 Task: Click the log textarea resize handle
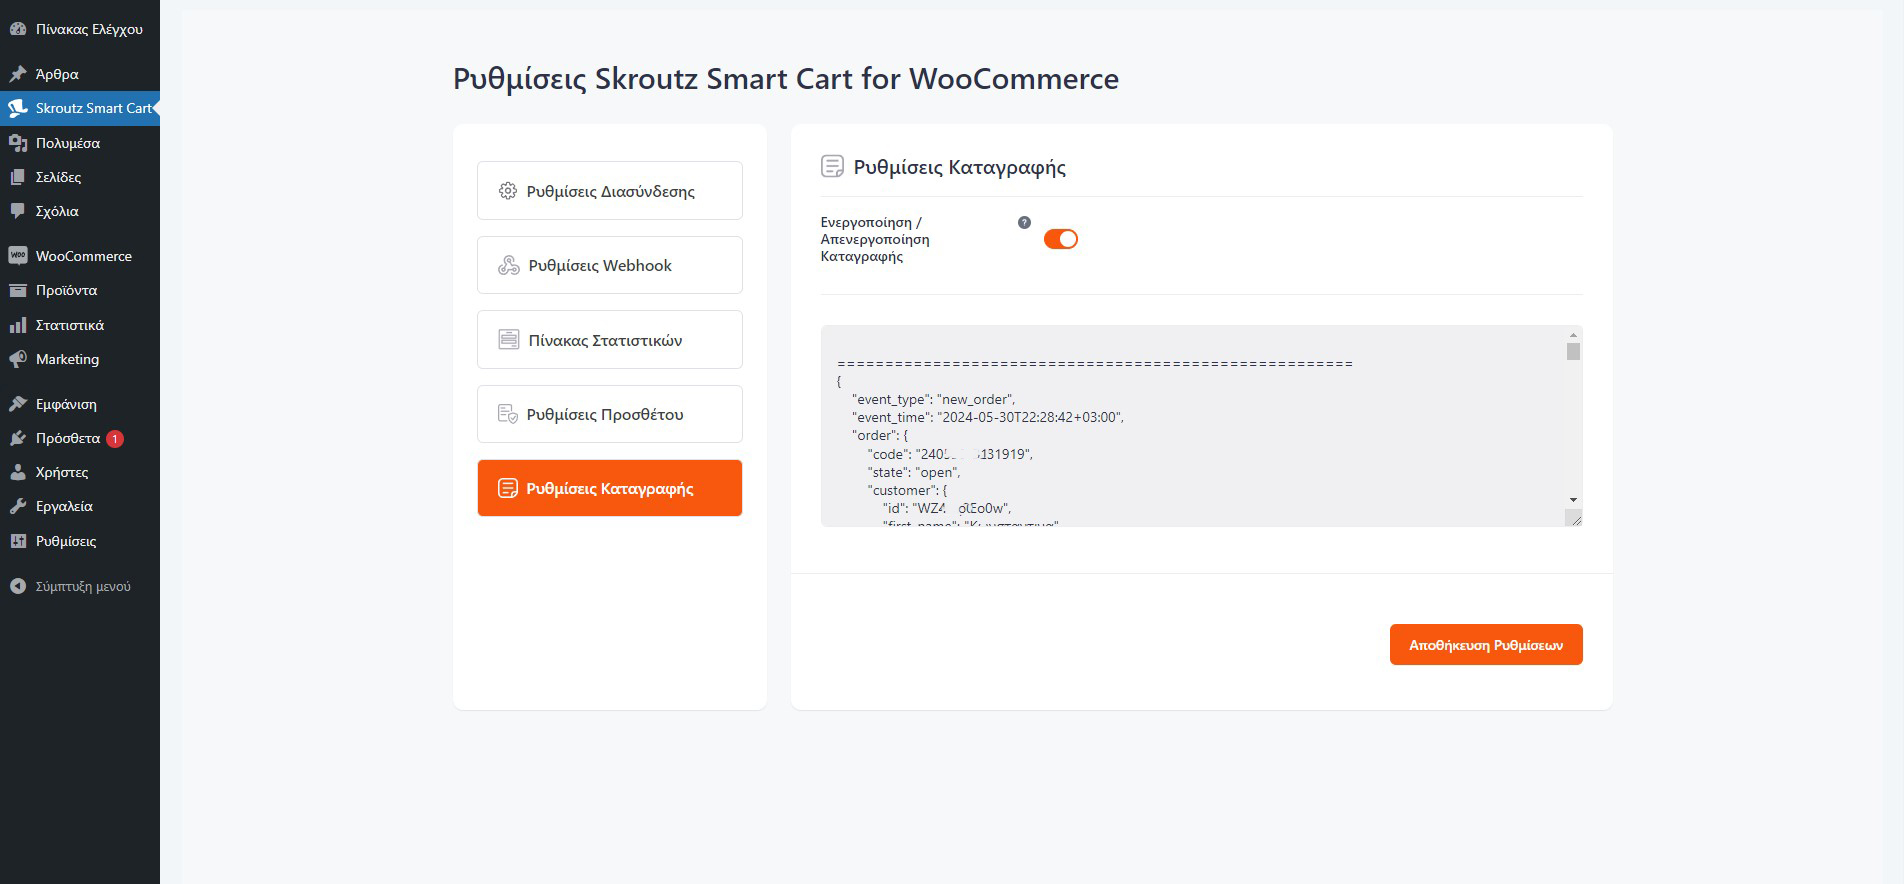click(1575, 518)
